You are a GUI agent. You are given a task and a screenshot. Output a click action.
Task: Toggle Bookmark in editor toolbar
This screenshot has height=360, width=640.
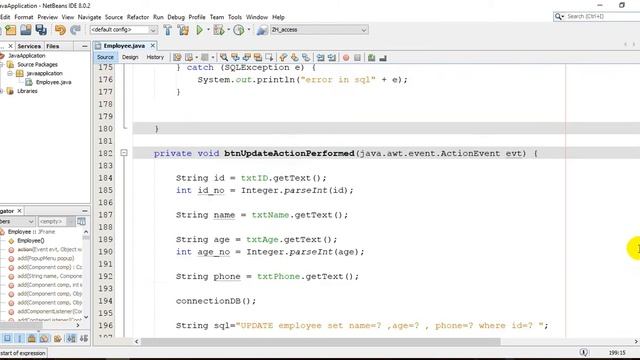click(x=306, y=58)
